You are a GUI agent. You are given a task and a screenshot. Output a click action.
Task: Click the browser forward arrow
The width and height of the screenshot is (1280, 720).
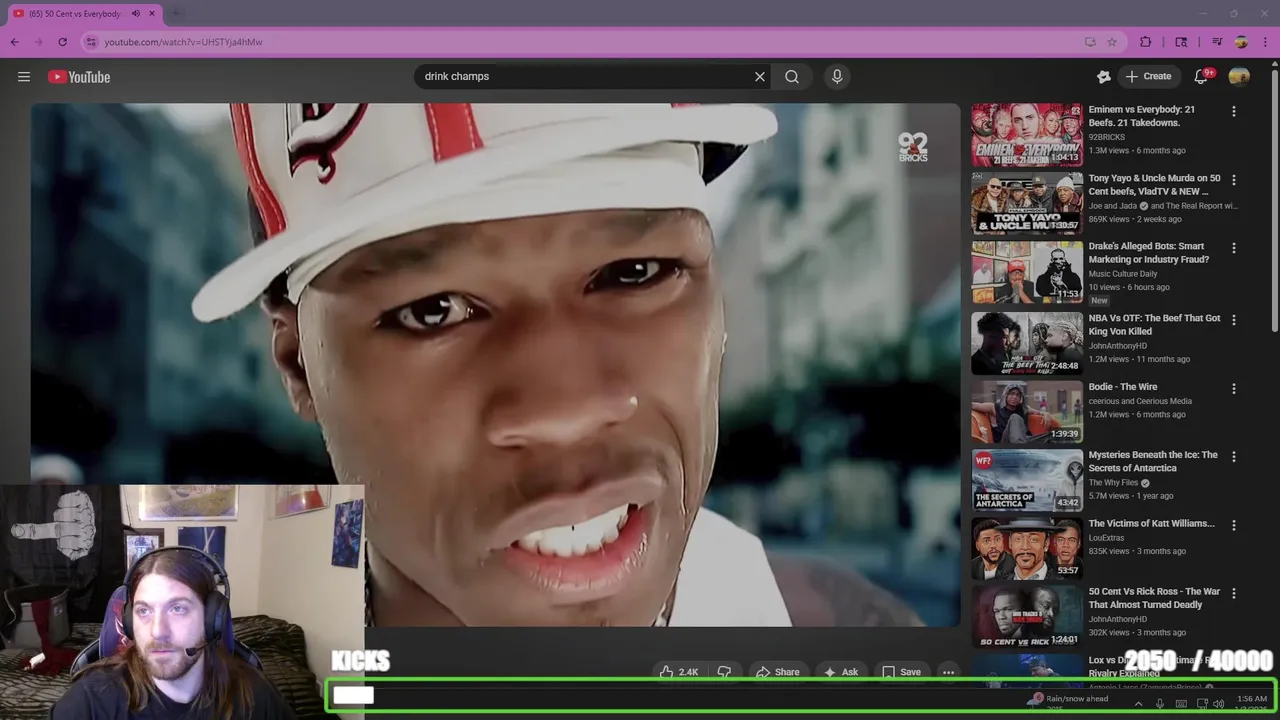(39, 42)
